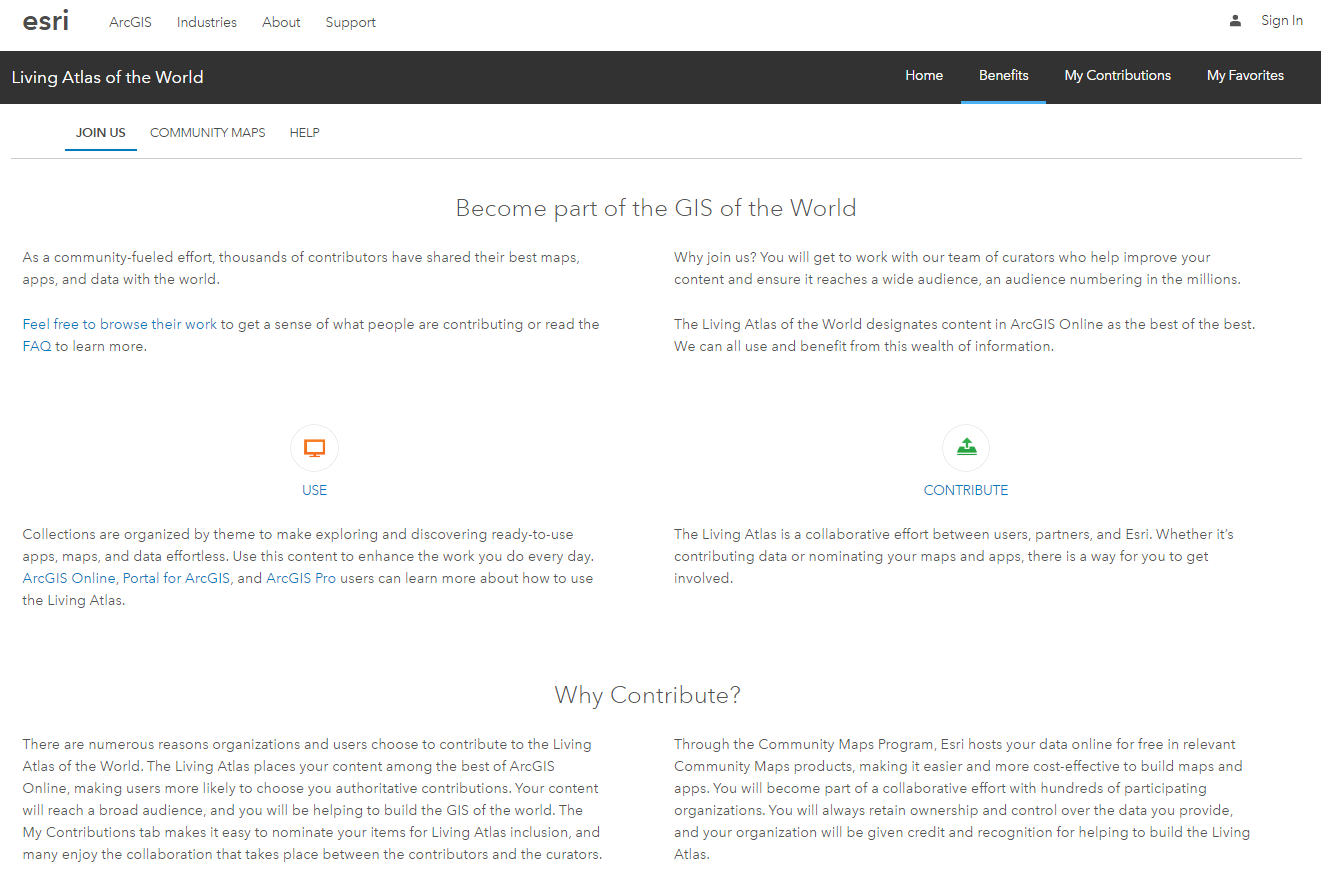1321x896 pixels.
Task: Follow 'Feel free to browse their work' link
Action: (120, 324)
